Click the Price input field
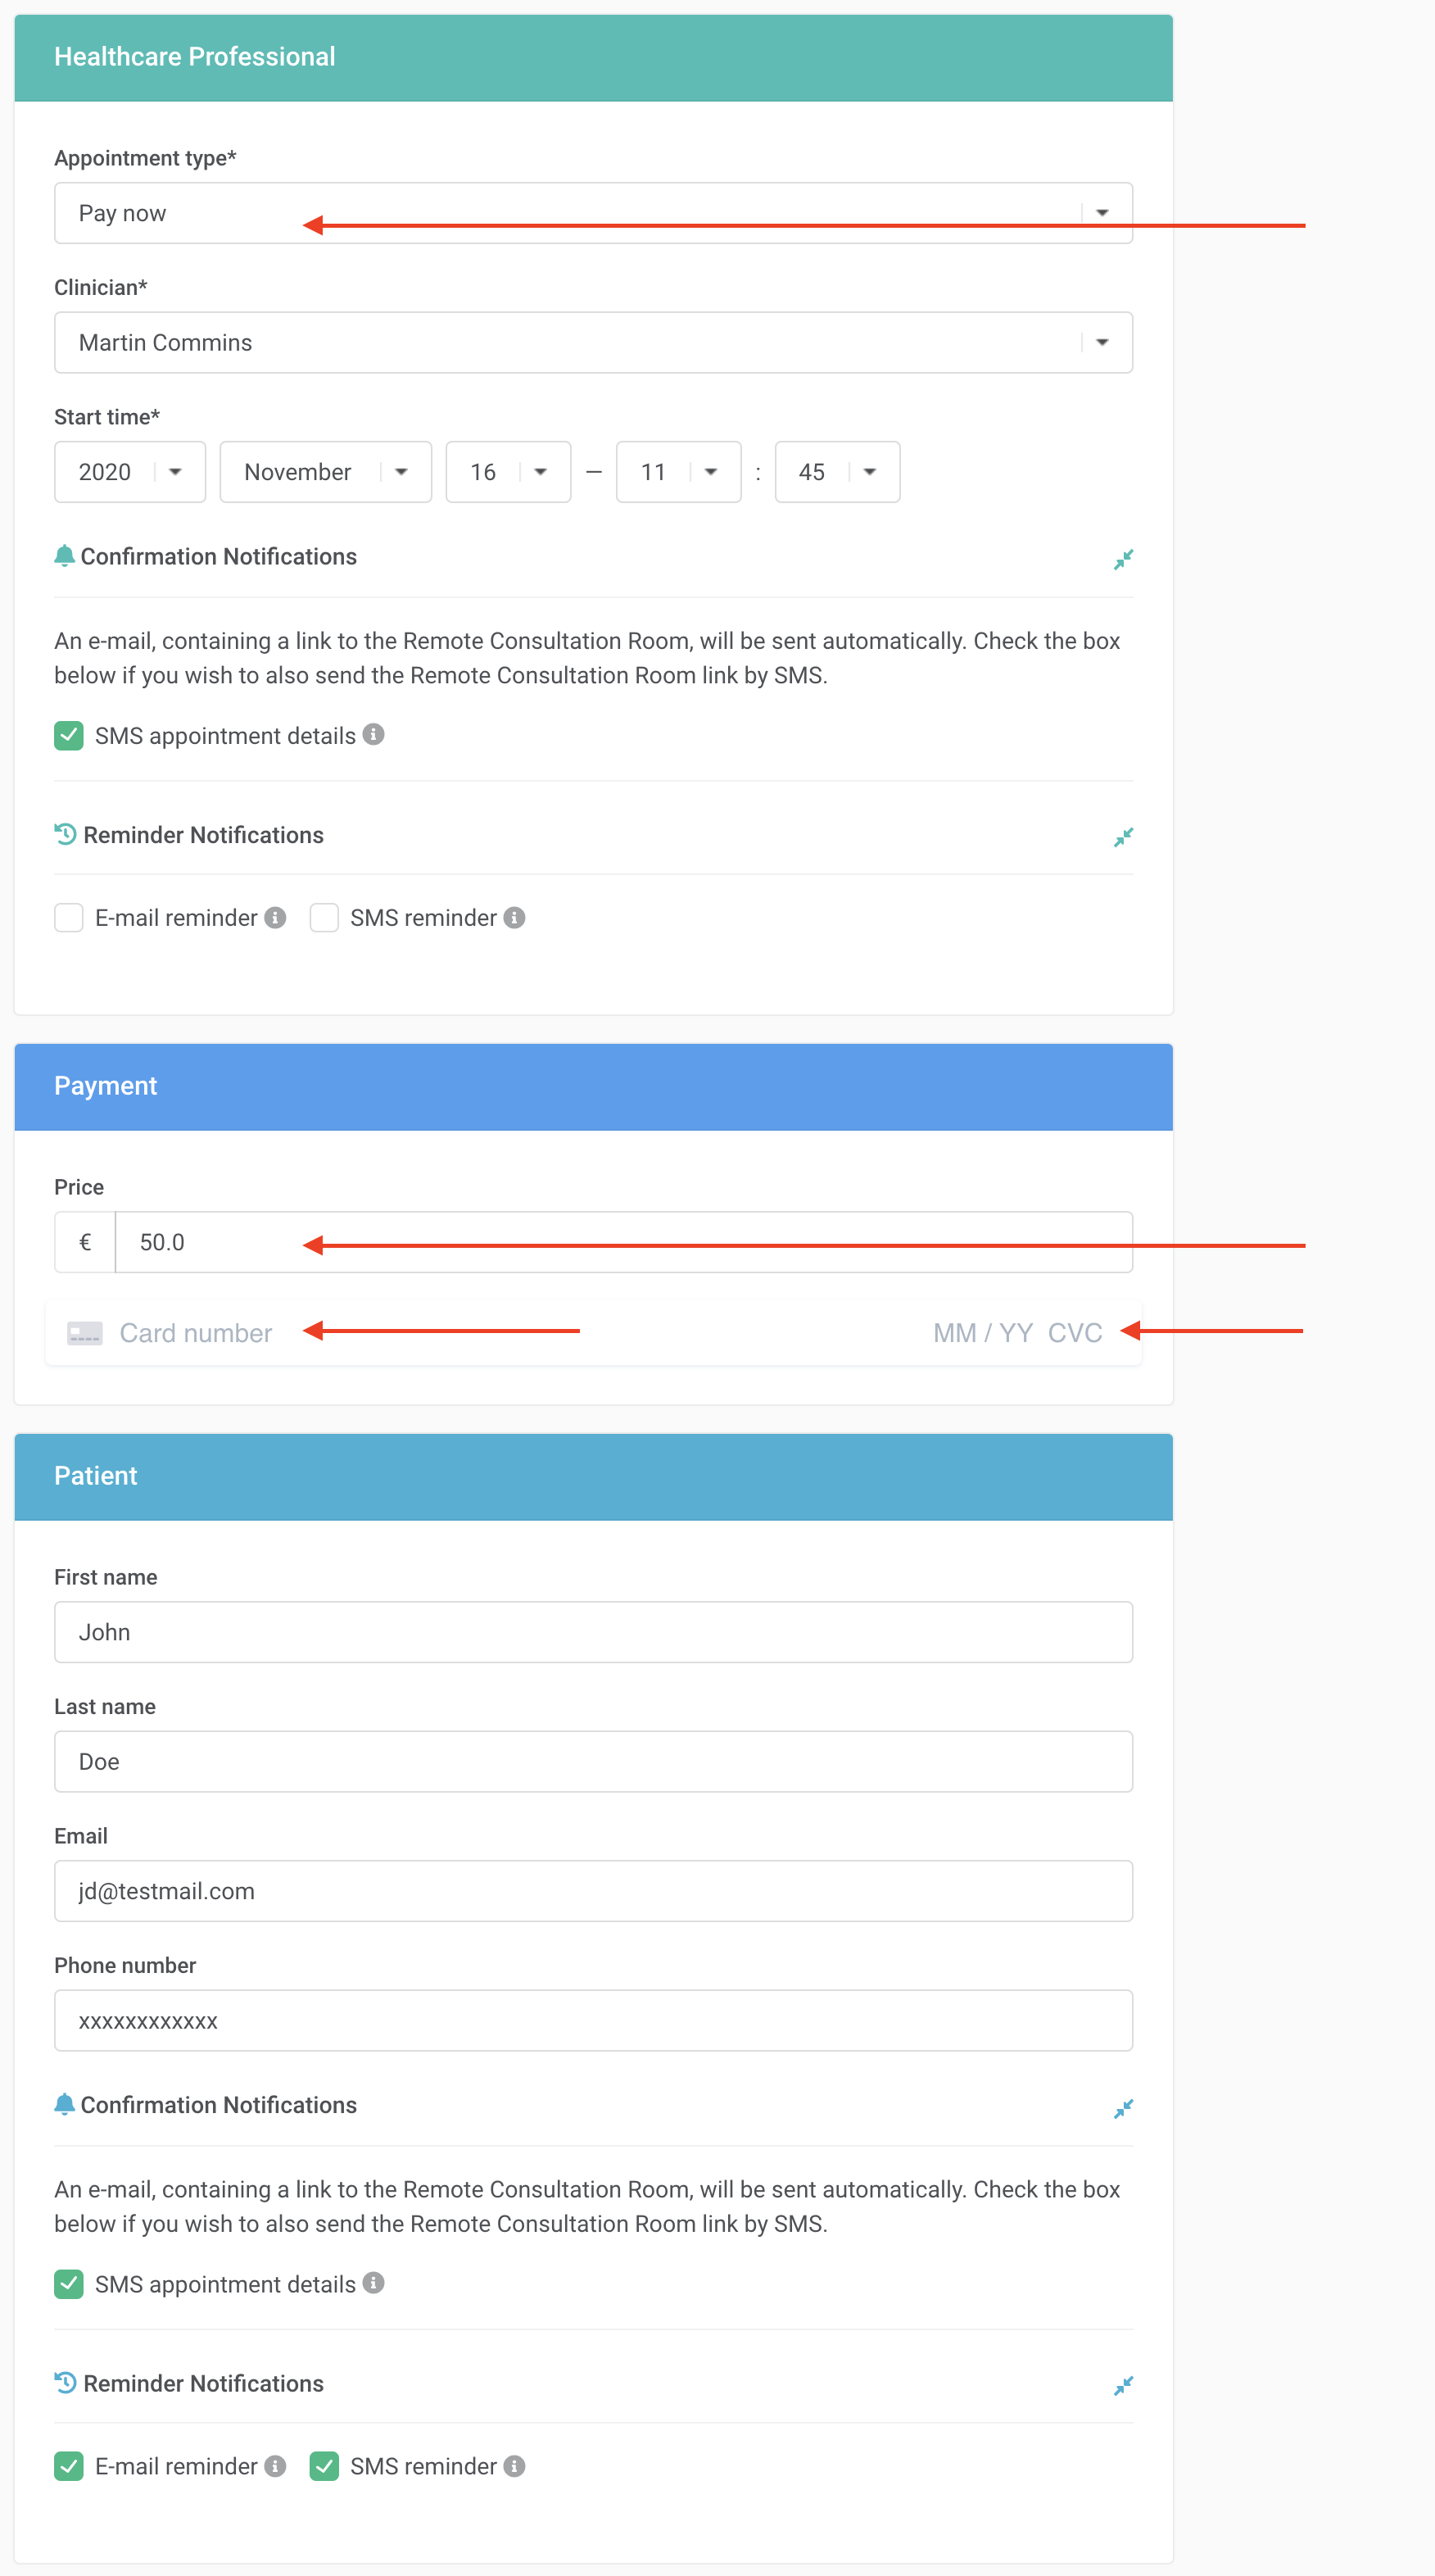1435x2576 pixels. [624, 1242]
